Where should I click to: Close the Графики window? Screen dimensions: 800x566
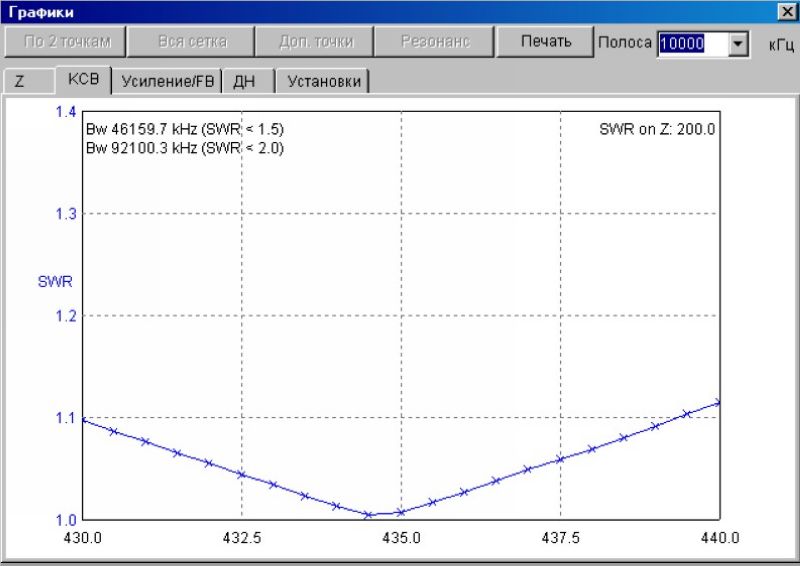tap(786, 11)
